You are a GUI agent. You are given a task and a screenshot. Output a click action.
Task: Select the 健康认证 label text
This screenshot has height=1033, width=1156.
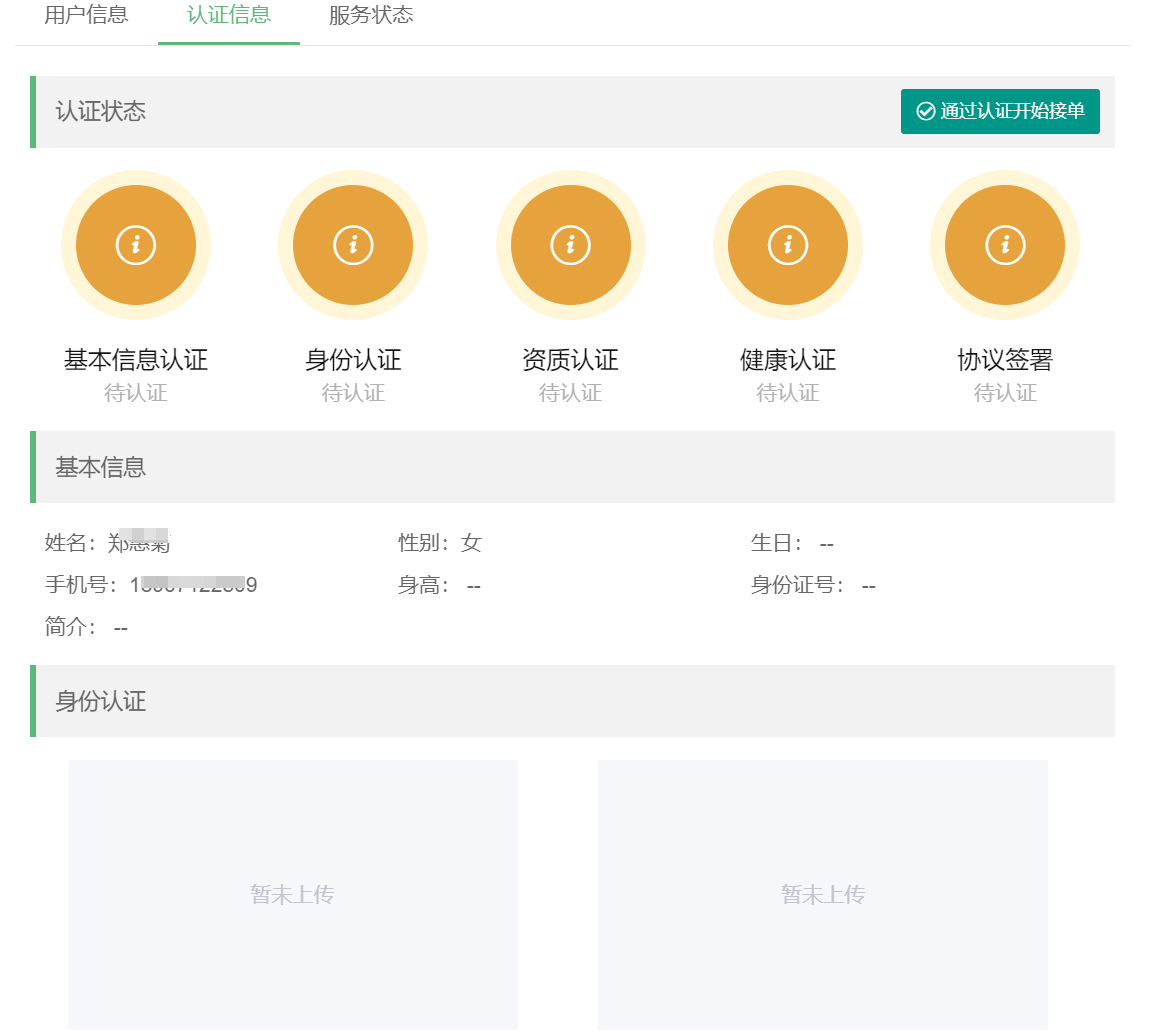pos(787,360)
